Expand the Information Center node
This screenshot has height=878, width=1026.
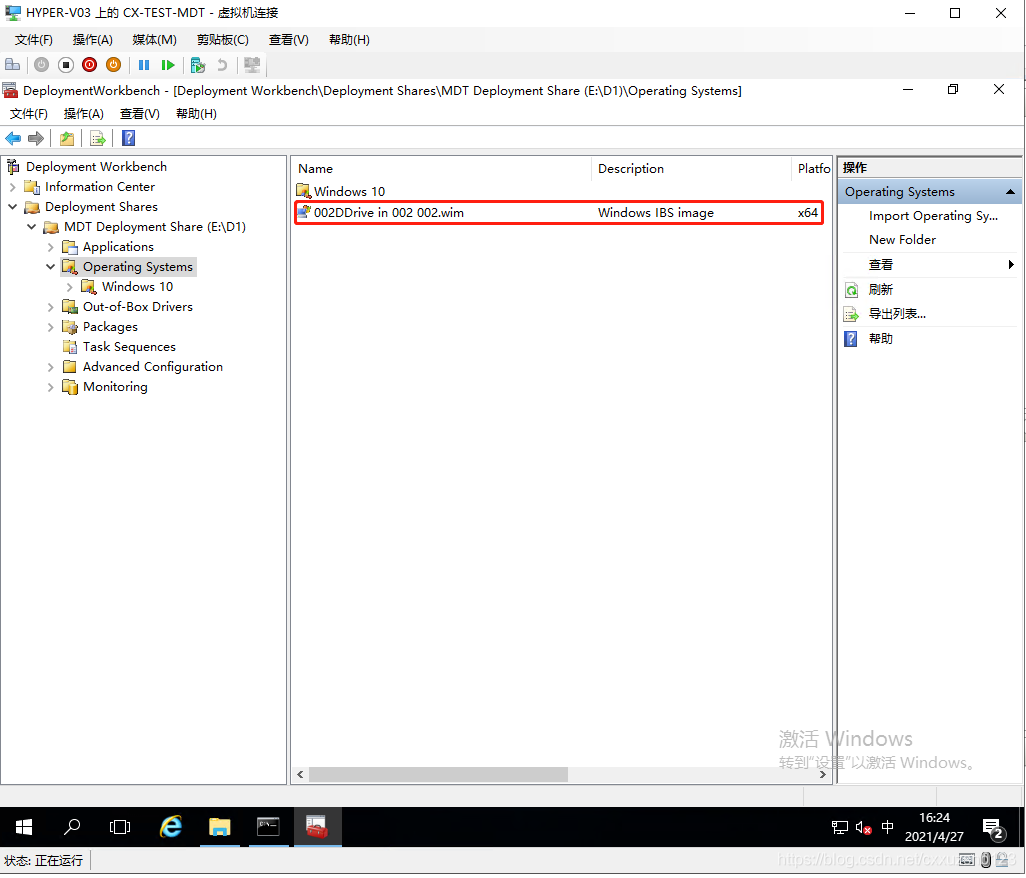click(x=12, y=187)
